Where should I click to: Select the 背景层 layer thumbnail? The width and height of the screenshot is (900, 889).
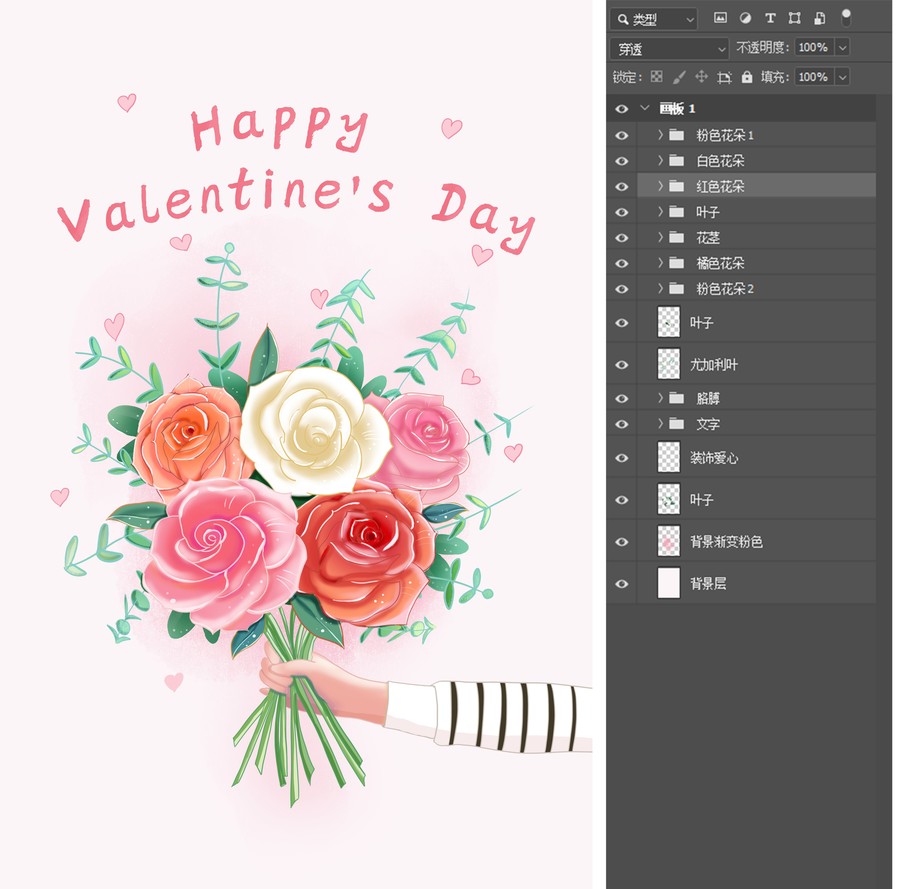pyautogui.click(x=669, y=583)
